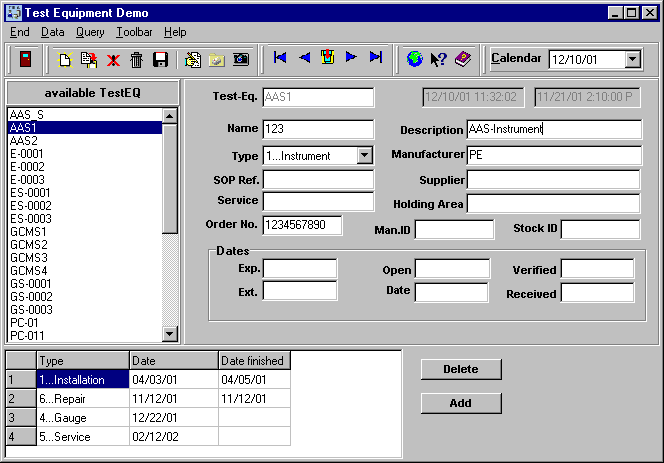664x463 pixels.
Task: Click the camera snapshot icon
Action: point(241,59)
